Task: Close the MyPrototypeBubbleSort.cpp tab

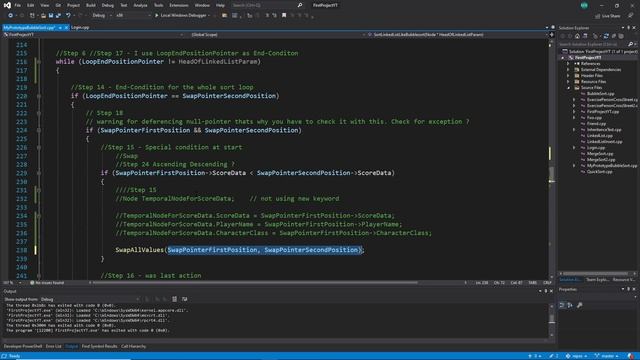Action: 66,27
